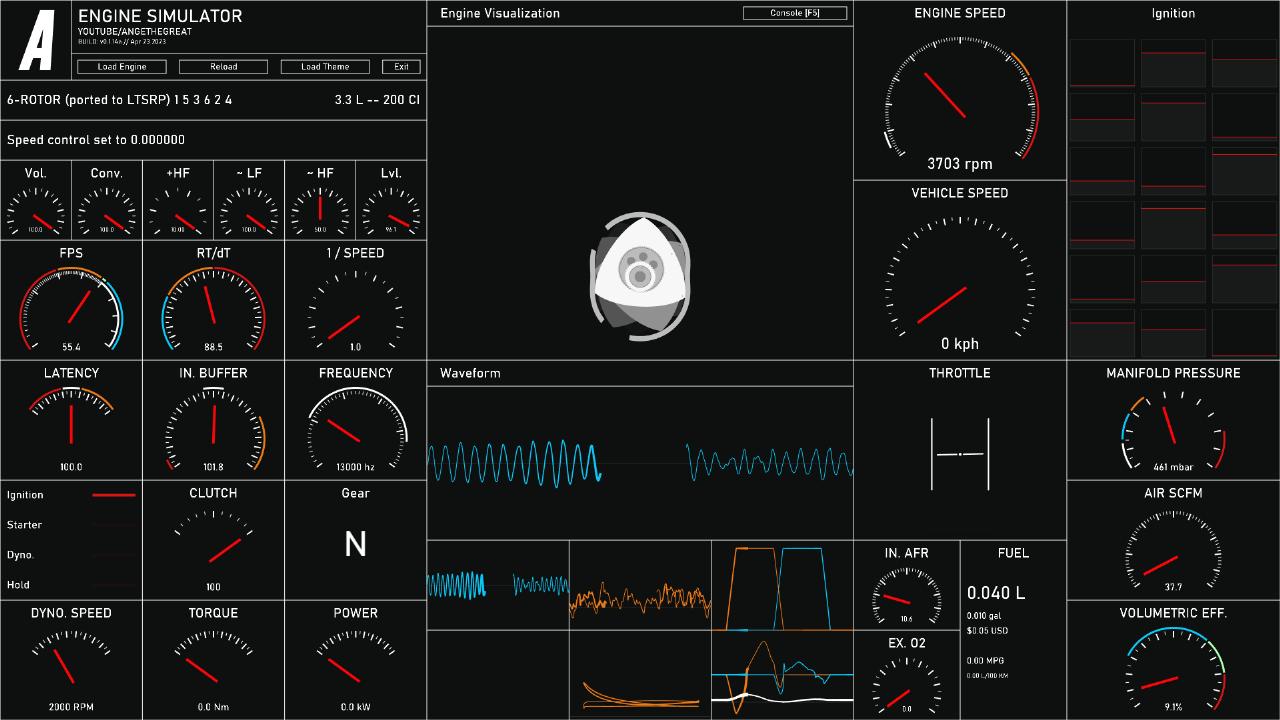Select the Vehicle Speed gauge

point(960,275)
